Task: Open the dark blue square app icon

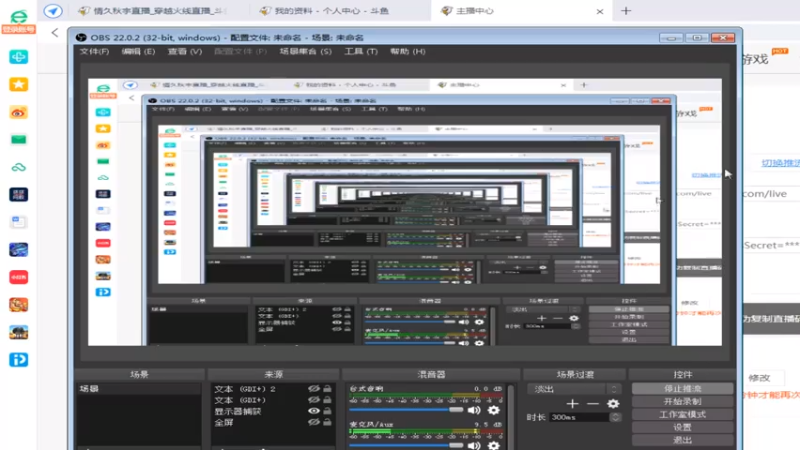Action: click(x=18, y=194)
